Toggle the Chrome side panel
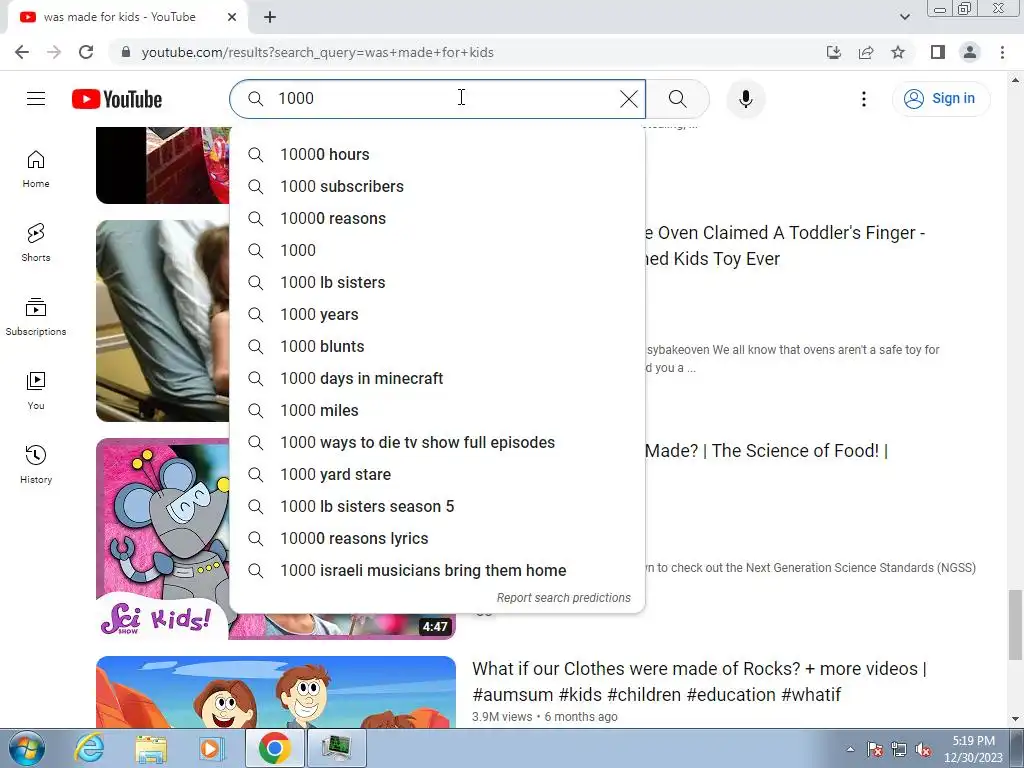Viewport: 1024px width, 768px height. point(938,52)
